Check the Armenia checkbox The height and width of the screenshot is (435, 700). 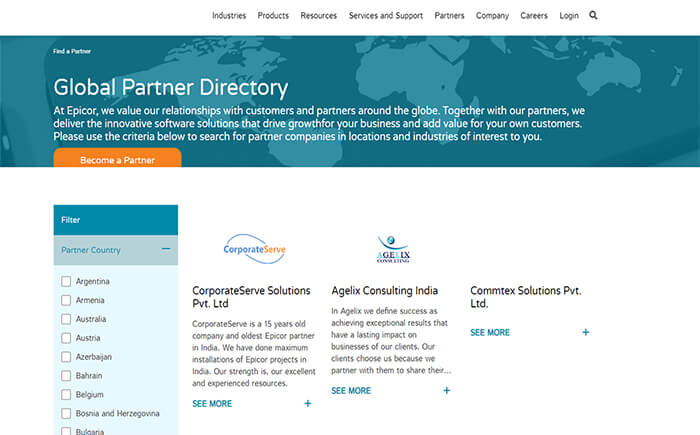66,300
